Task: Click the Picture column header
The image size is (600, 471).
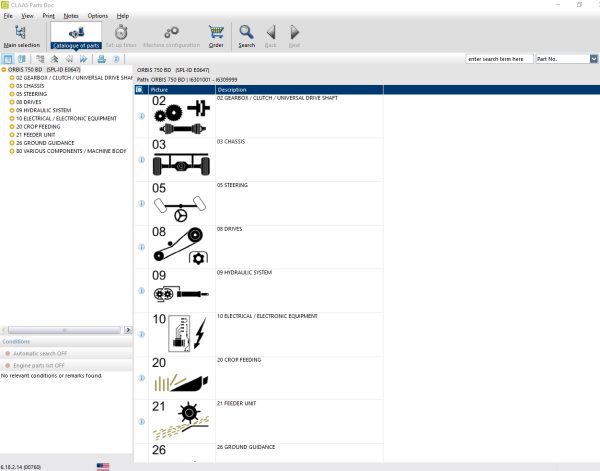Action: point(182,90)
